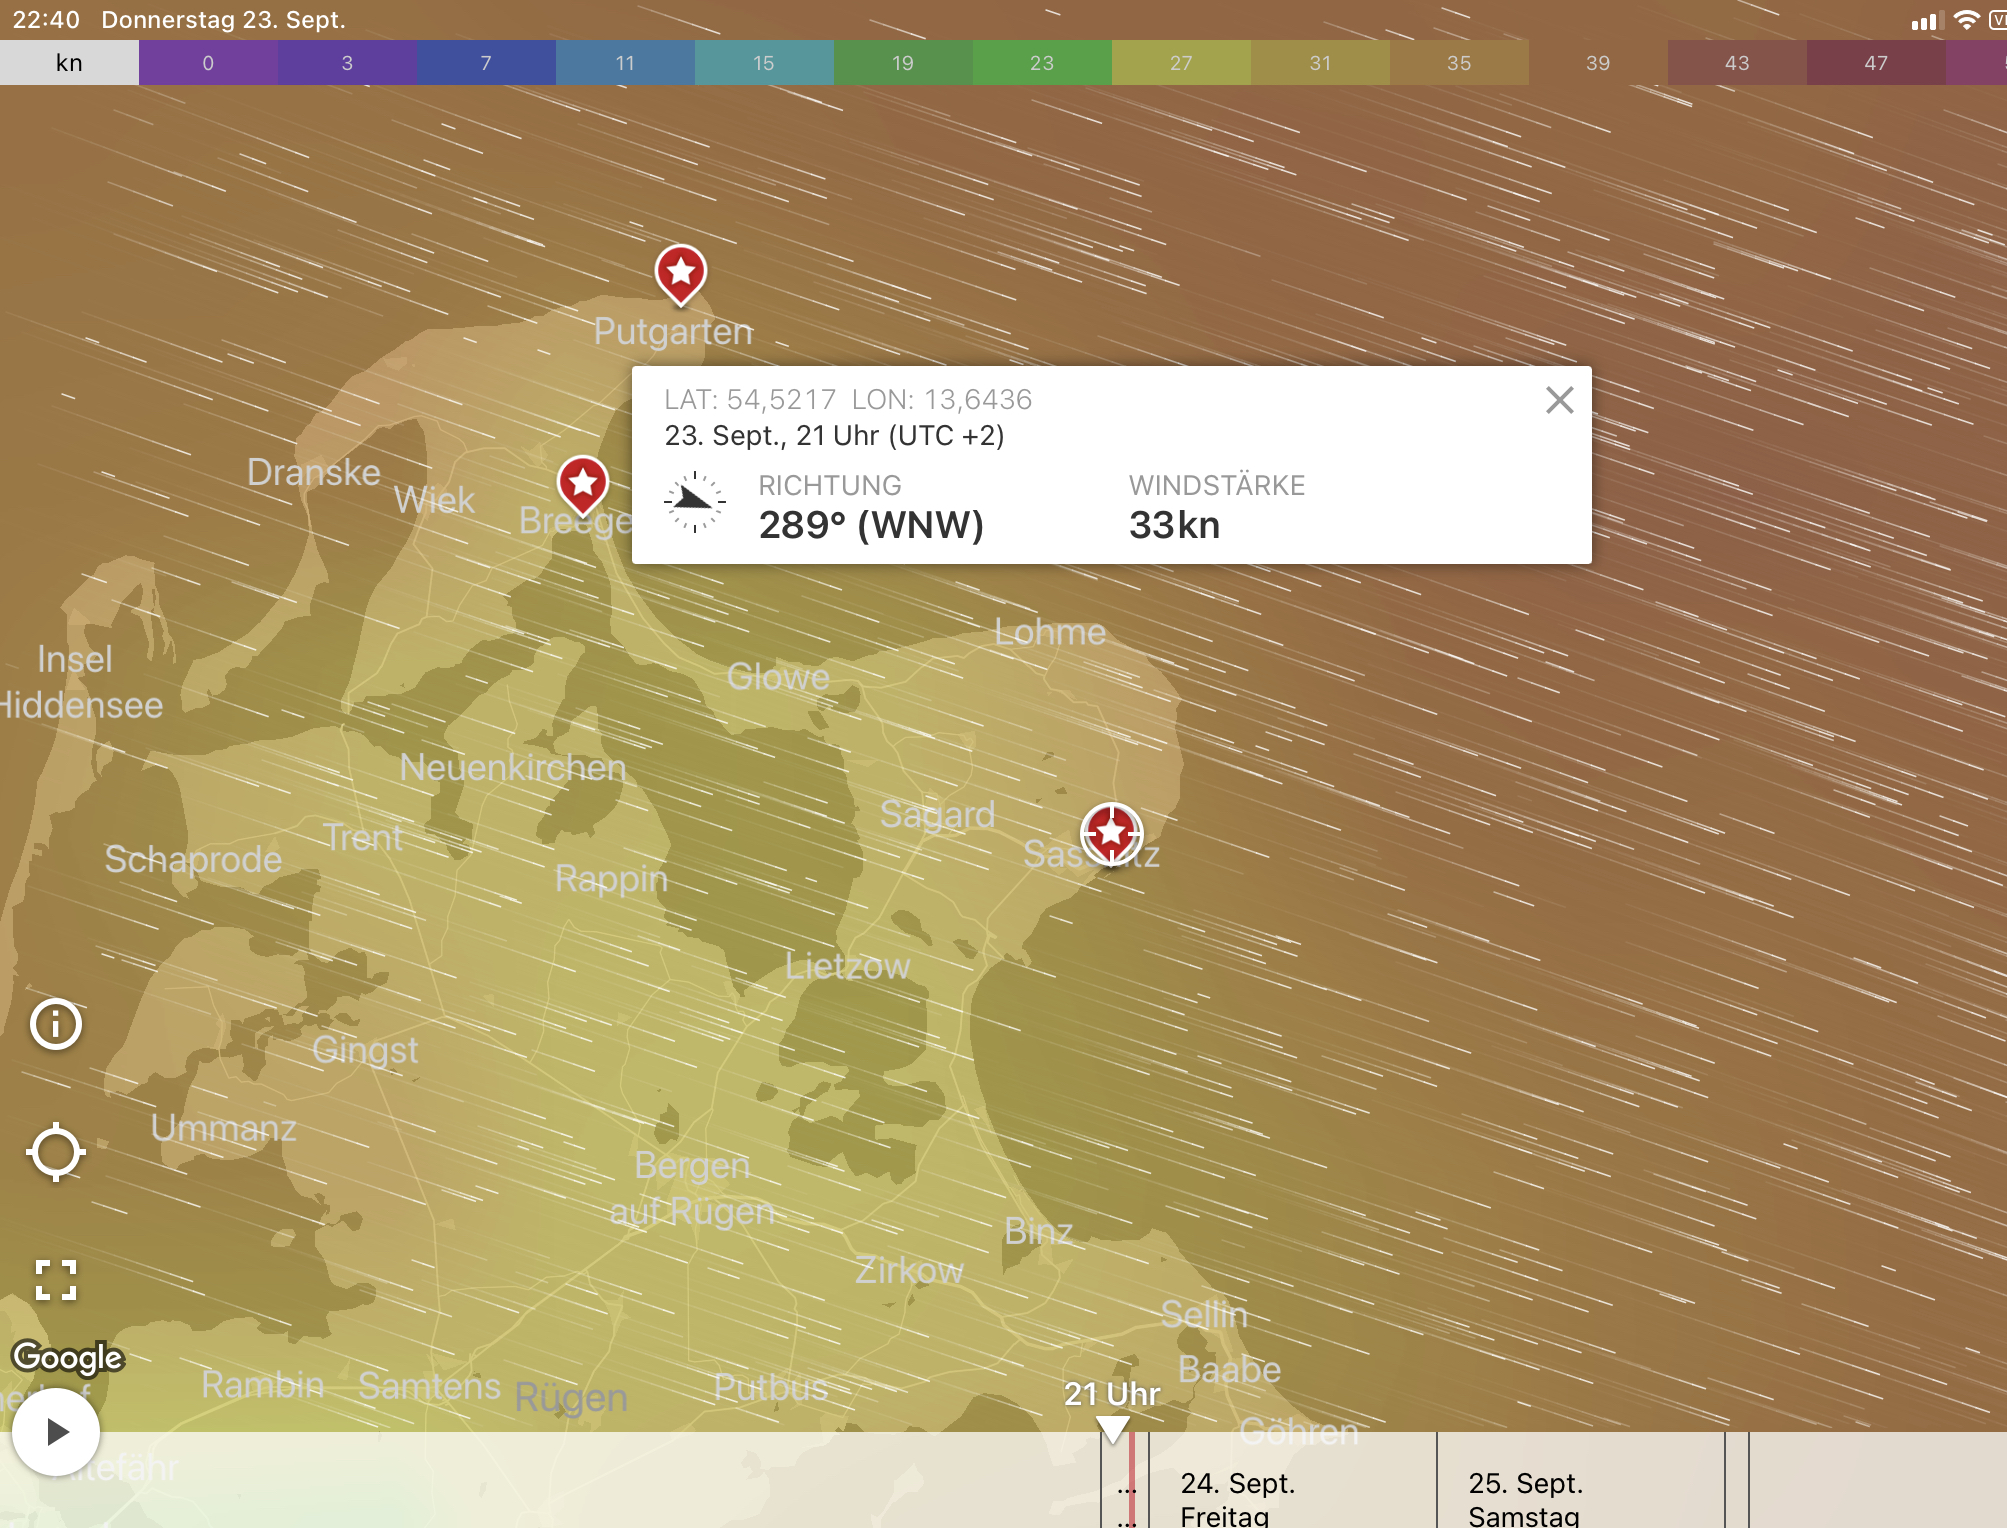The height and width of the screenshot is (1528, 2007).
Task: Start the wind forecast animation playback
Action: tap(56, 1432)
